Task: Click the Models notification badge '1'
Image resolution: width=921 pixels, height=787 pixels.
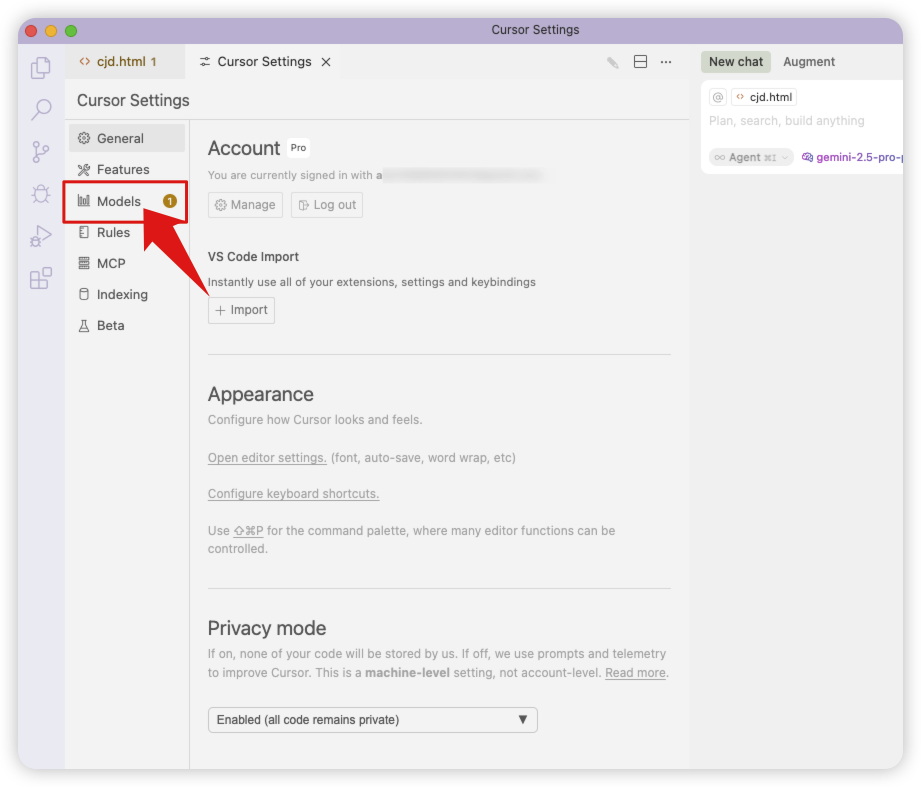Action: pyautogui.click(x=170, y=201)
